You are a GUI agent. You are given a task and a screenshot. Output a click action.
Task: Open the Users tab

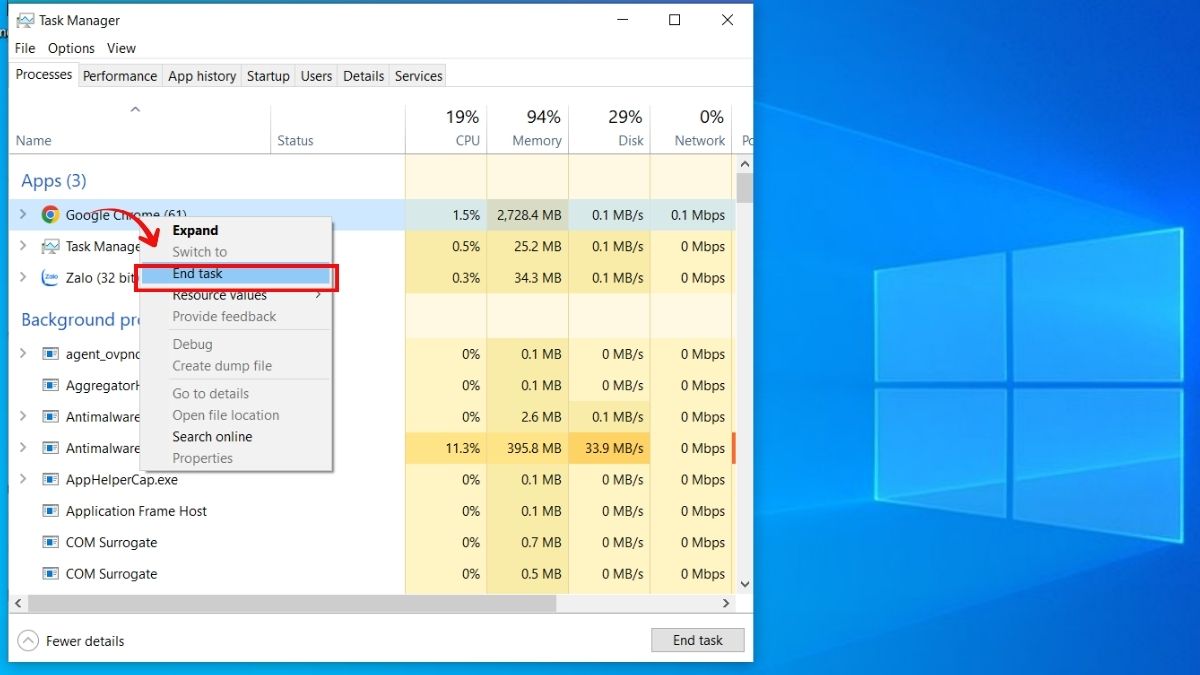[x=316, y=76]
